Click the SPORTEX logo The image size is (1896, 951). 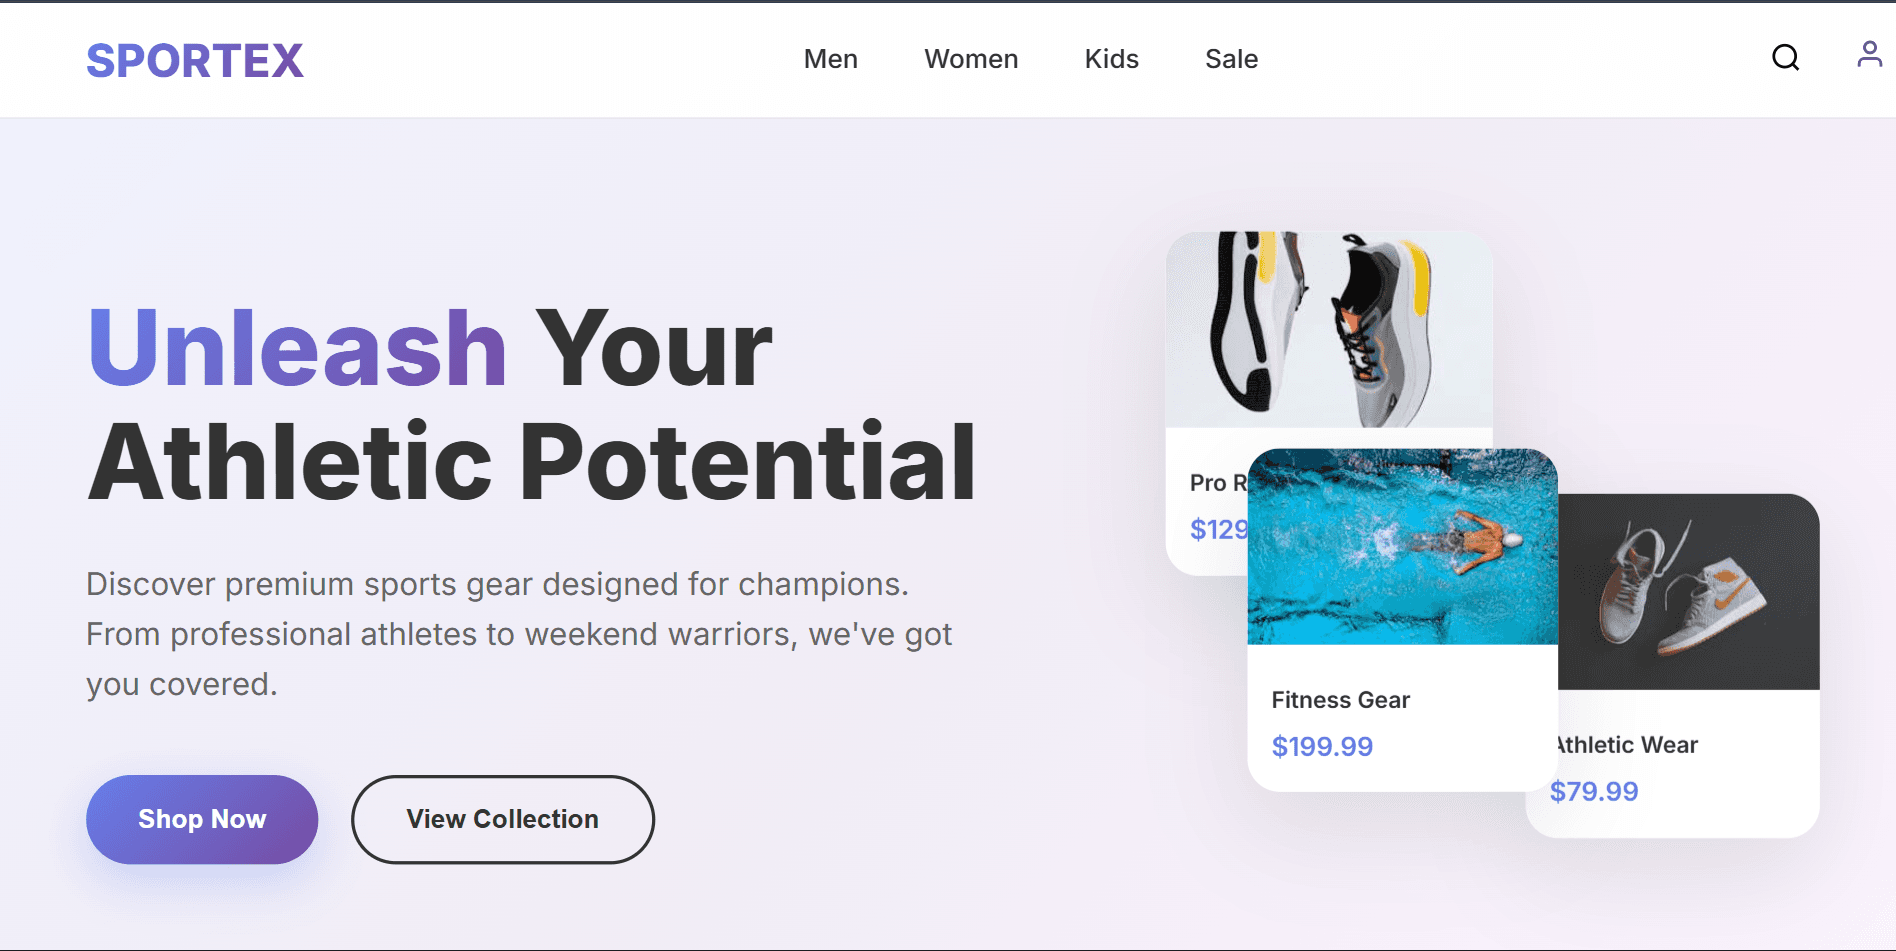[x=195, y=60]
